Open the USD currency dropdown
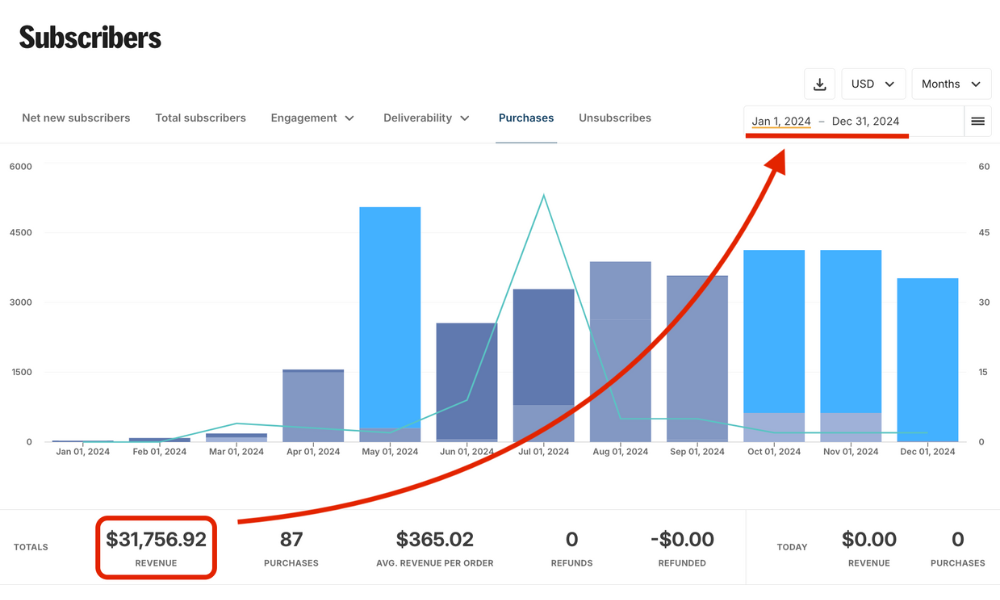This screenshot has height=600, width=1000. tap(873, 84)
